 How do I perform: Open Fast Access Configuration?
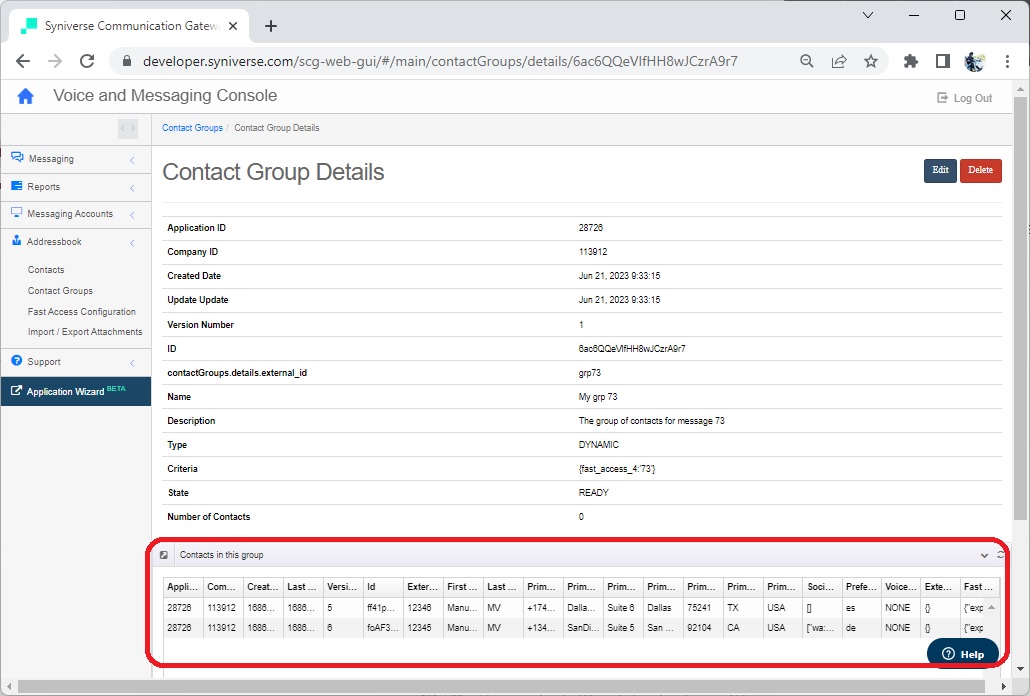(x=81, y=311)
